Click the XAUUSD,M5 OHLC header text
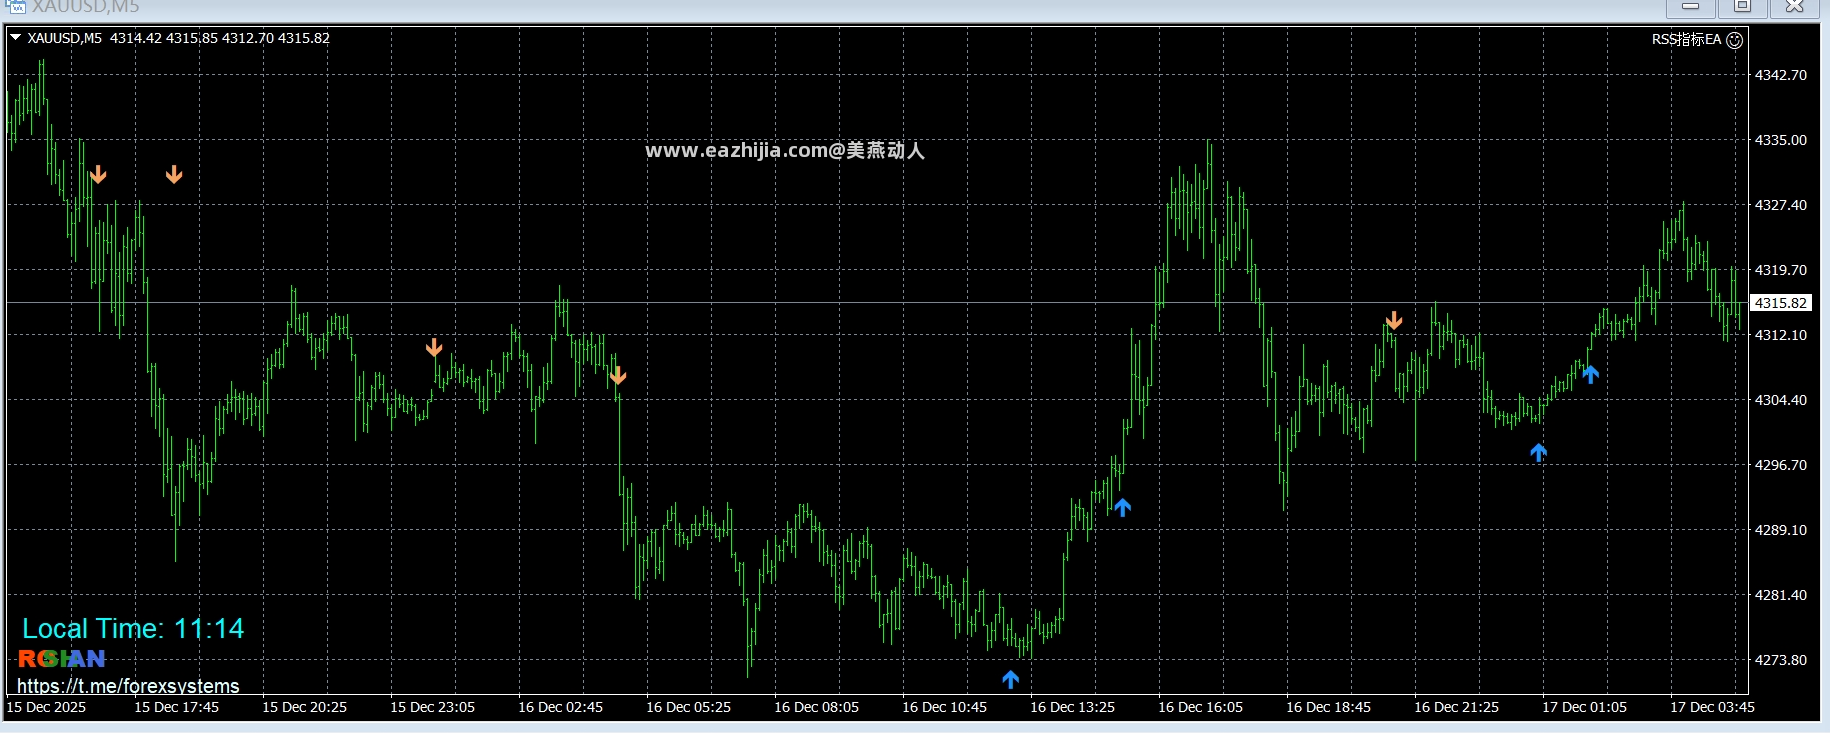1830x733 pixels. 179,38
